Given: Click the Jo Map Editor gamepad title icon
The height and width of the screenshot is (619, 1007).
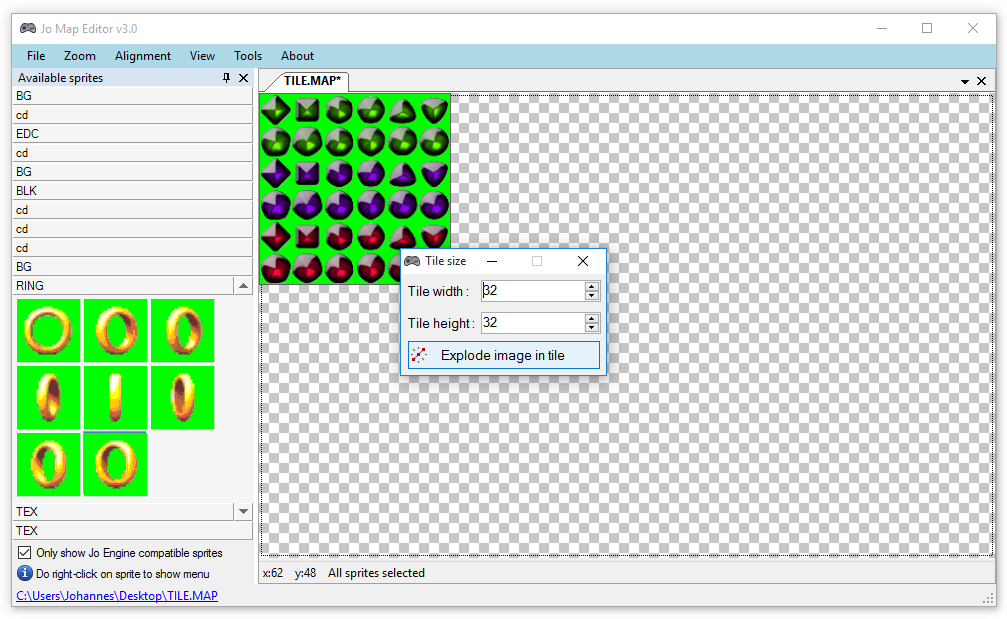Looking at the screenshot, I should point(28,28).
